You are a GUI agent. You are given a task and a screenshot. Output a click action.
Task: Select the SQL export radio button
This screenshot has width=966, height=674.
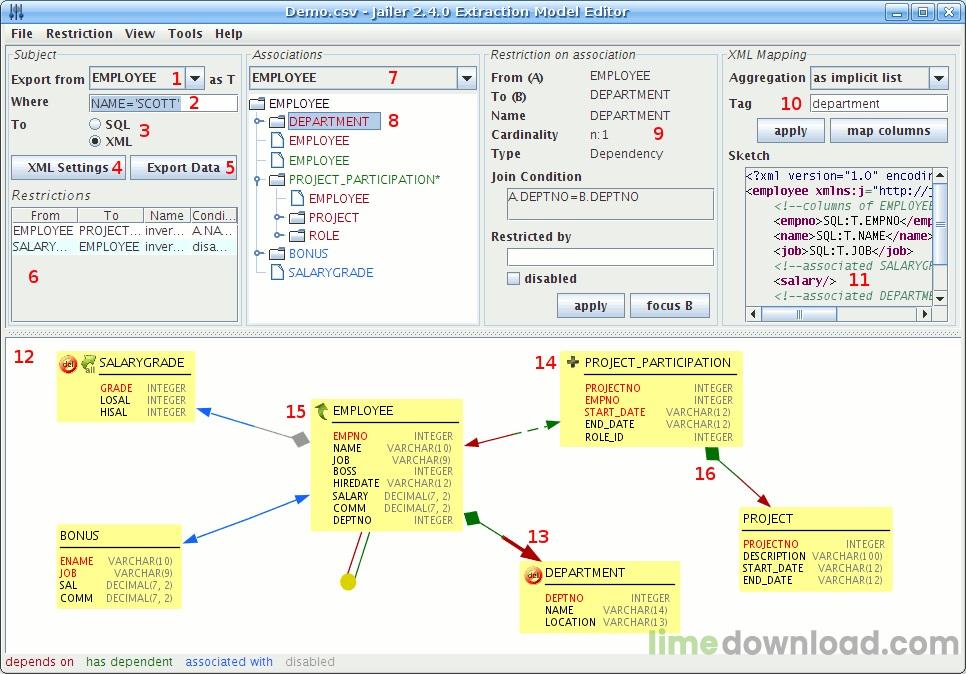[95, 124]
